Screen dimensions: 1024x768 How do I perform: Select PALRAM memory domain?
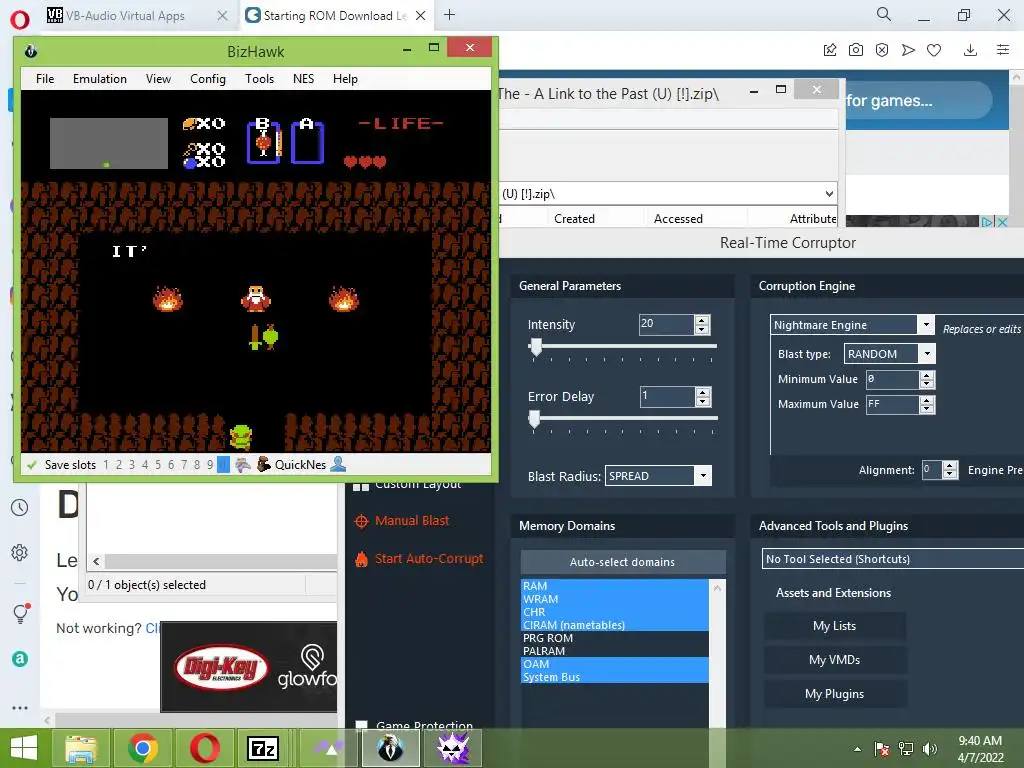(x=615, y=651)
